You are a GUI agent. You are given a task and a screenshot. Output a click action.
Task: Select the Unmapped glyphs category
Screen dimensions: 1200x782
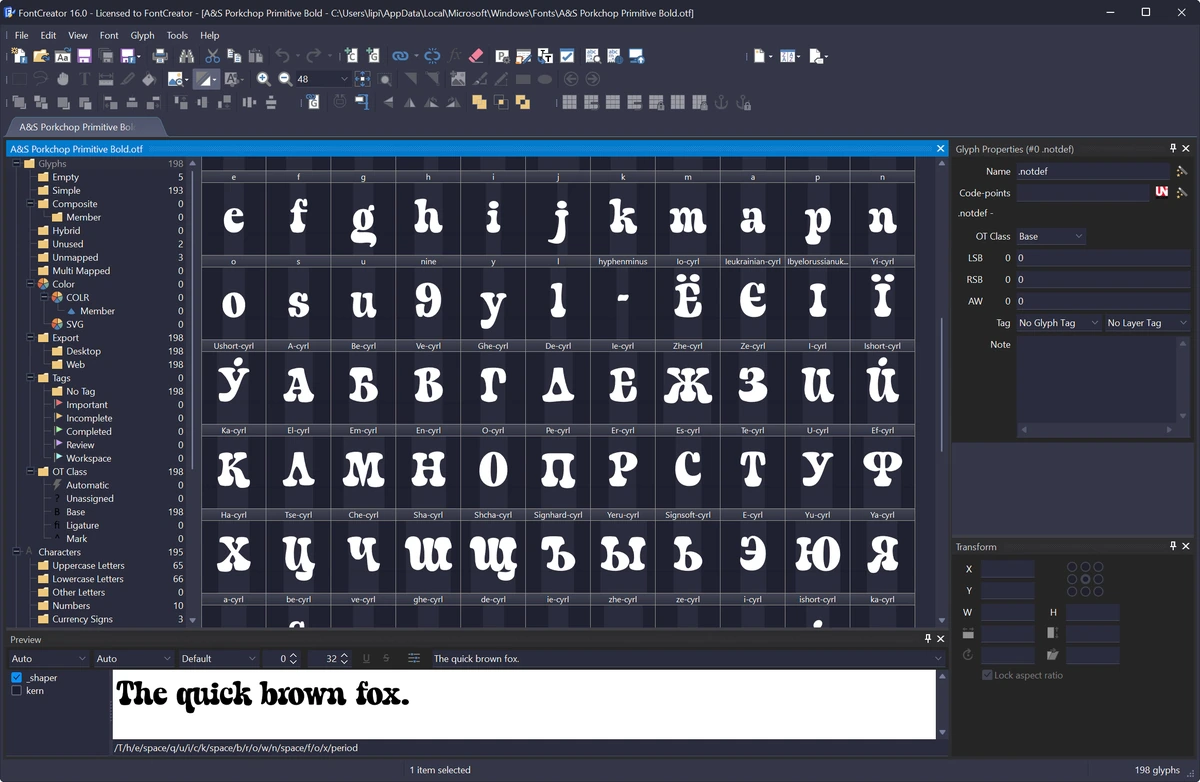pyautogui.click(x=75, y=257)
